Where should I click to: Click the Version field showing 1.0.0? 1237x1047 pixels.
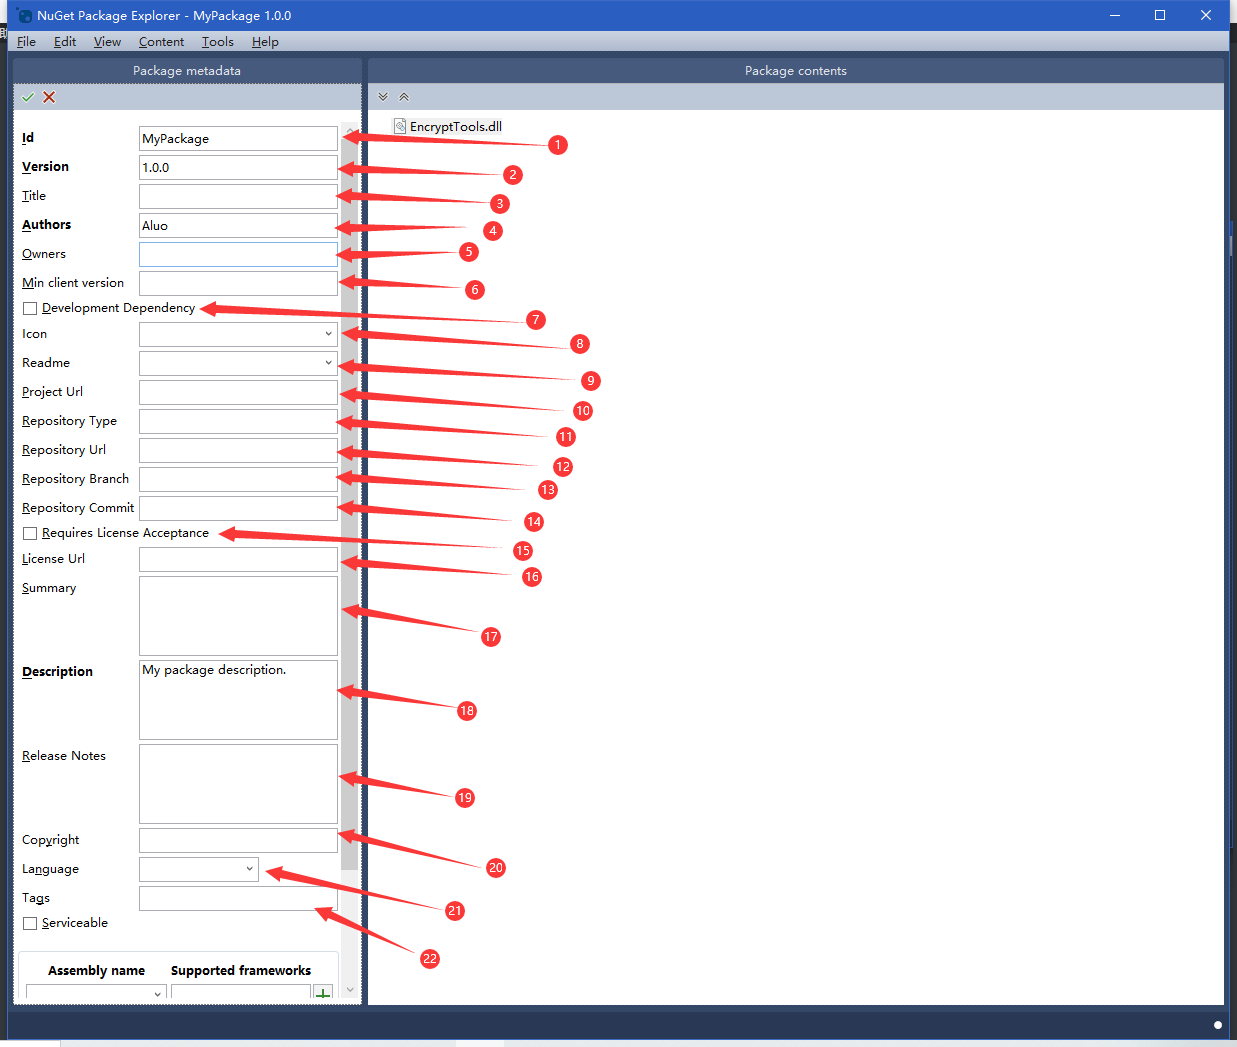[x=238, y=167]
